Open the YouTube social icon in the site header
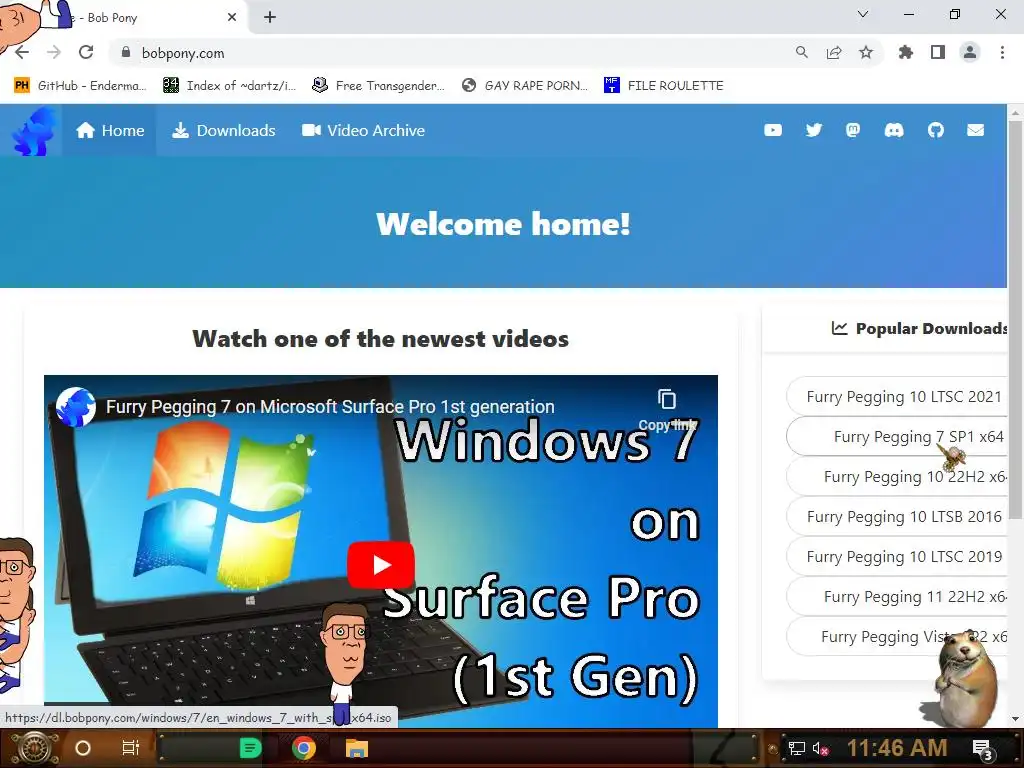The width and height of the screenshot is (1024, 768). pyautogui.click(x=773, y=130)
